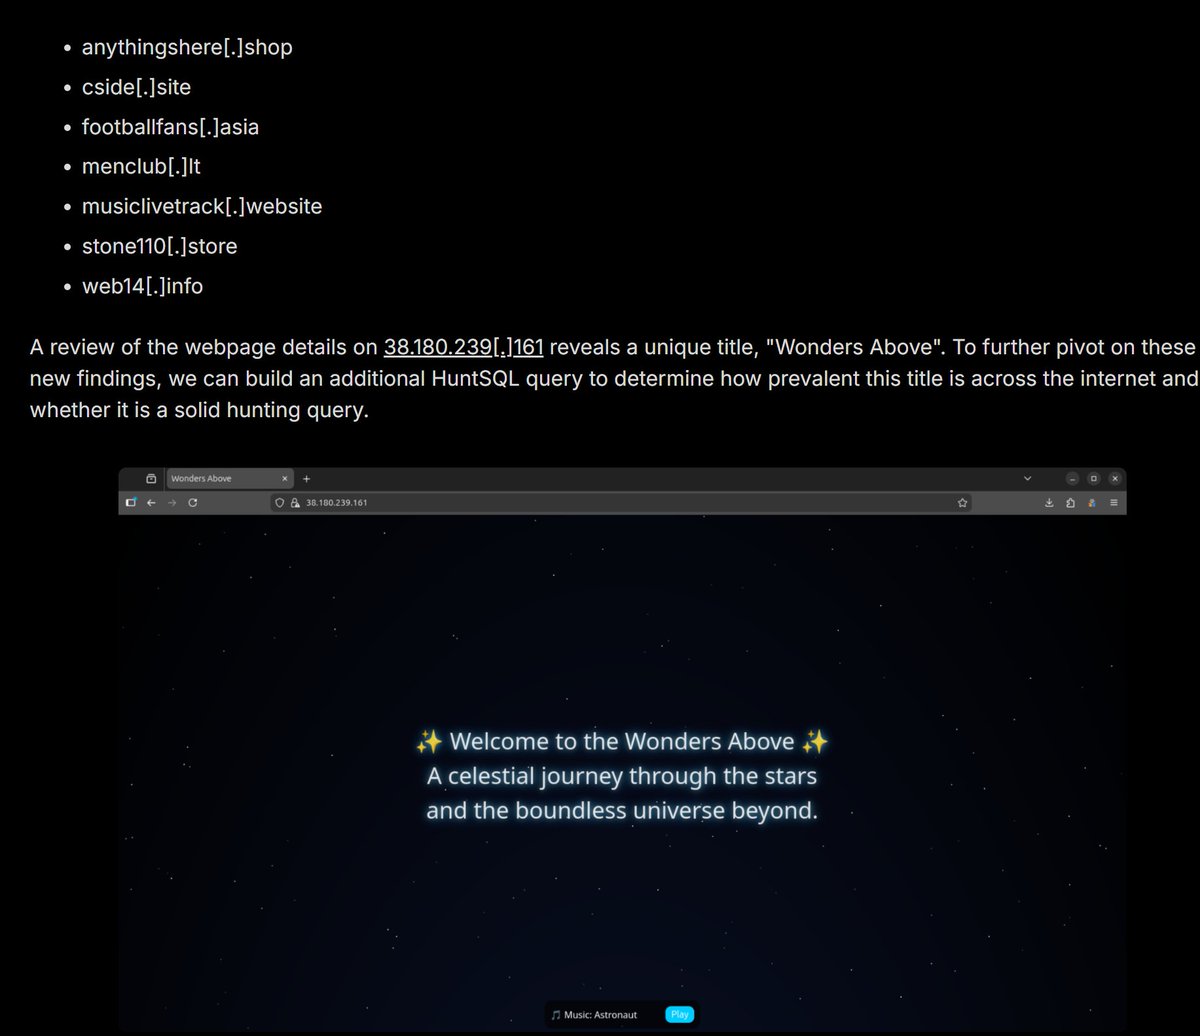Click the account profile icon in the toolbar
Image resolution: width=1200 pixels, height=1036 pixels.
(1092, 503)
